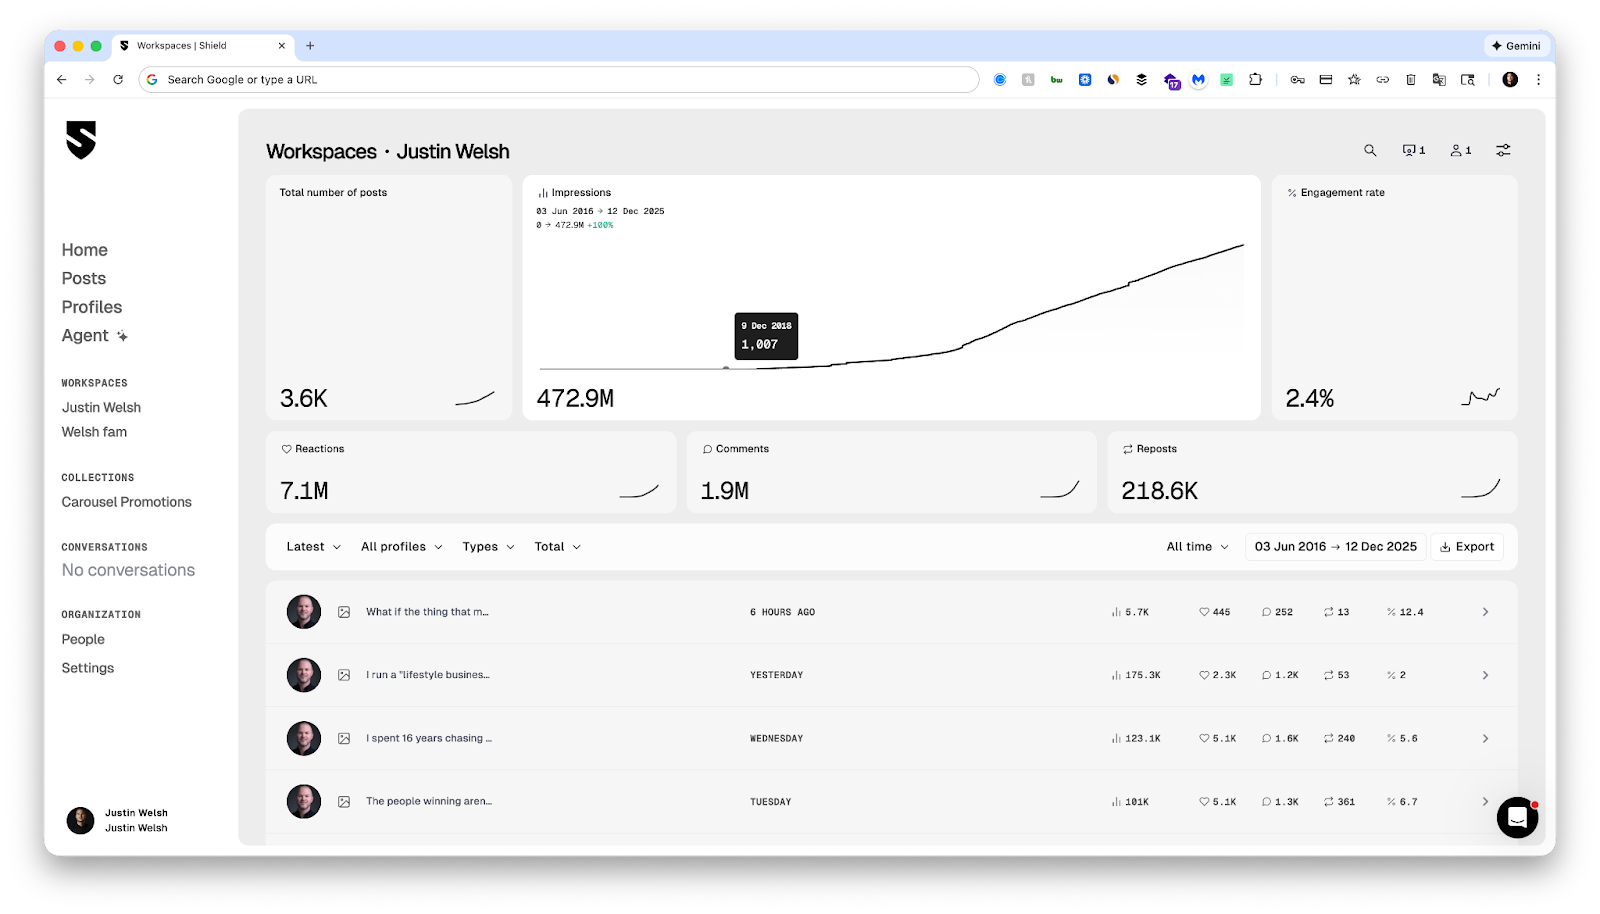Expand the All profiles dropdown
The height and width of the screenshot is (914, 1600).
(401, 547)
